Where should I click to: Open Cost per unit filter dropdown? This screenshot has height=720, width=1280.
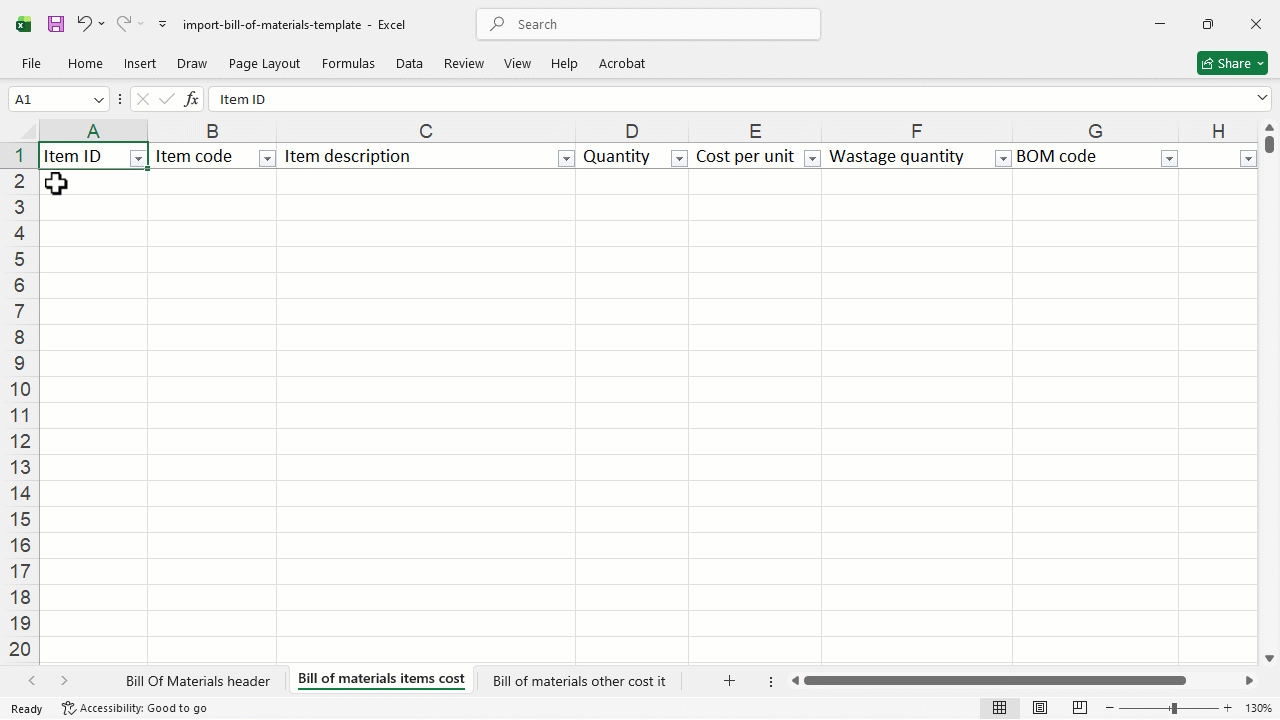tap(812, 159)
